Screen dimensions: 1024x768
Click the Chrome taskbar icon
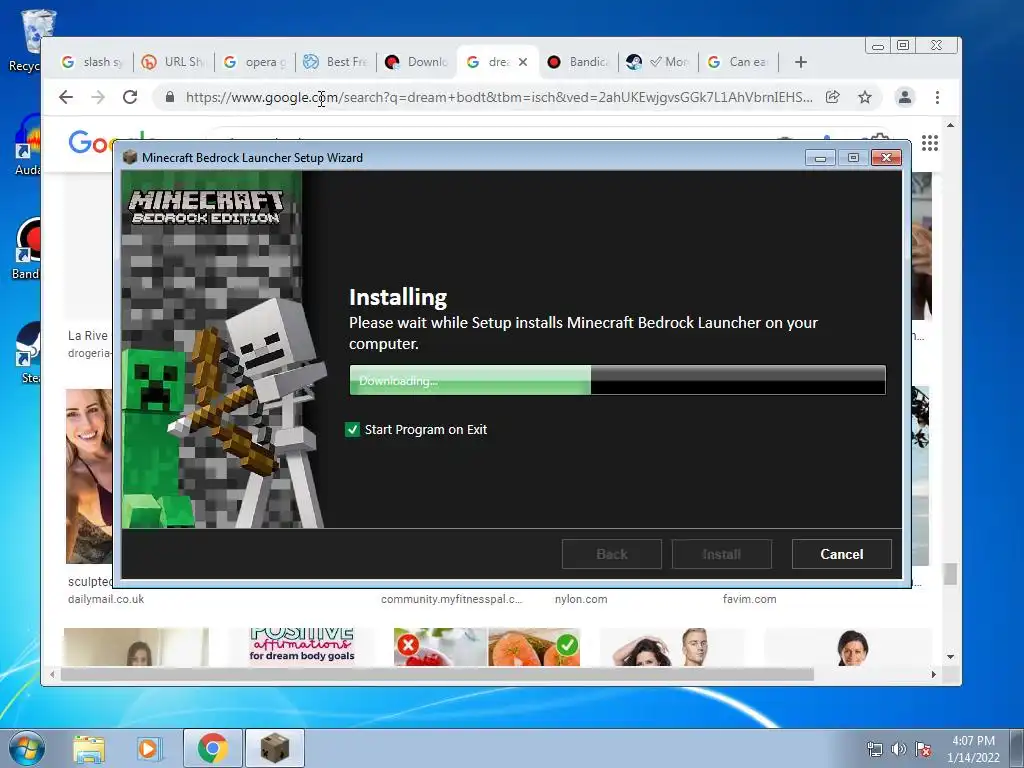[212, 748]
